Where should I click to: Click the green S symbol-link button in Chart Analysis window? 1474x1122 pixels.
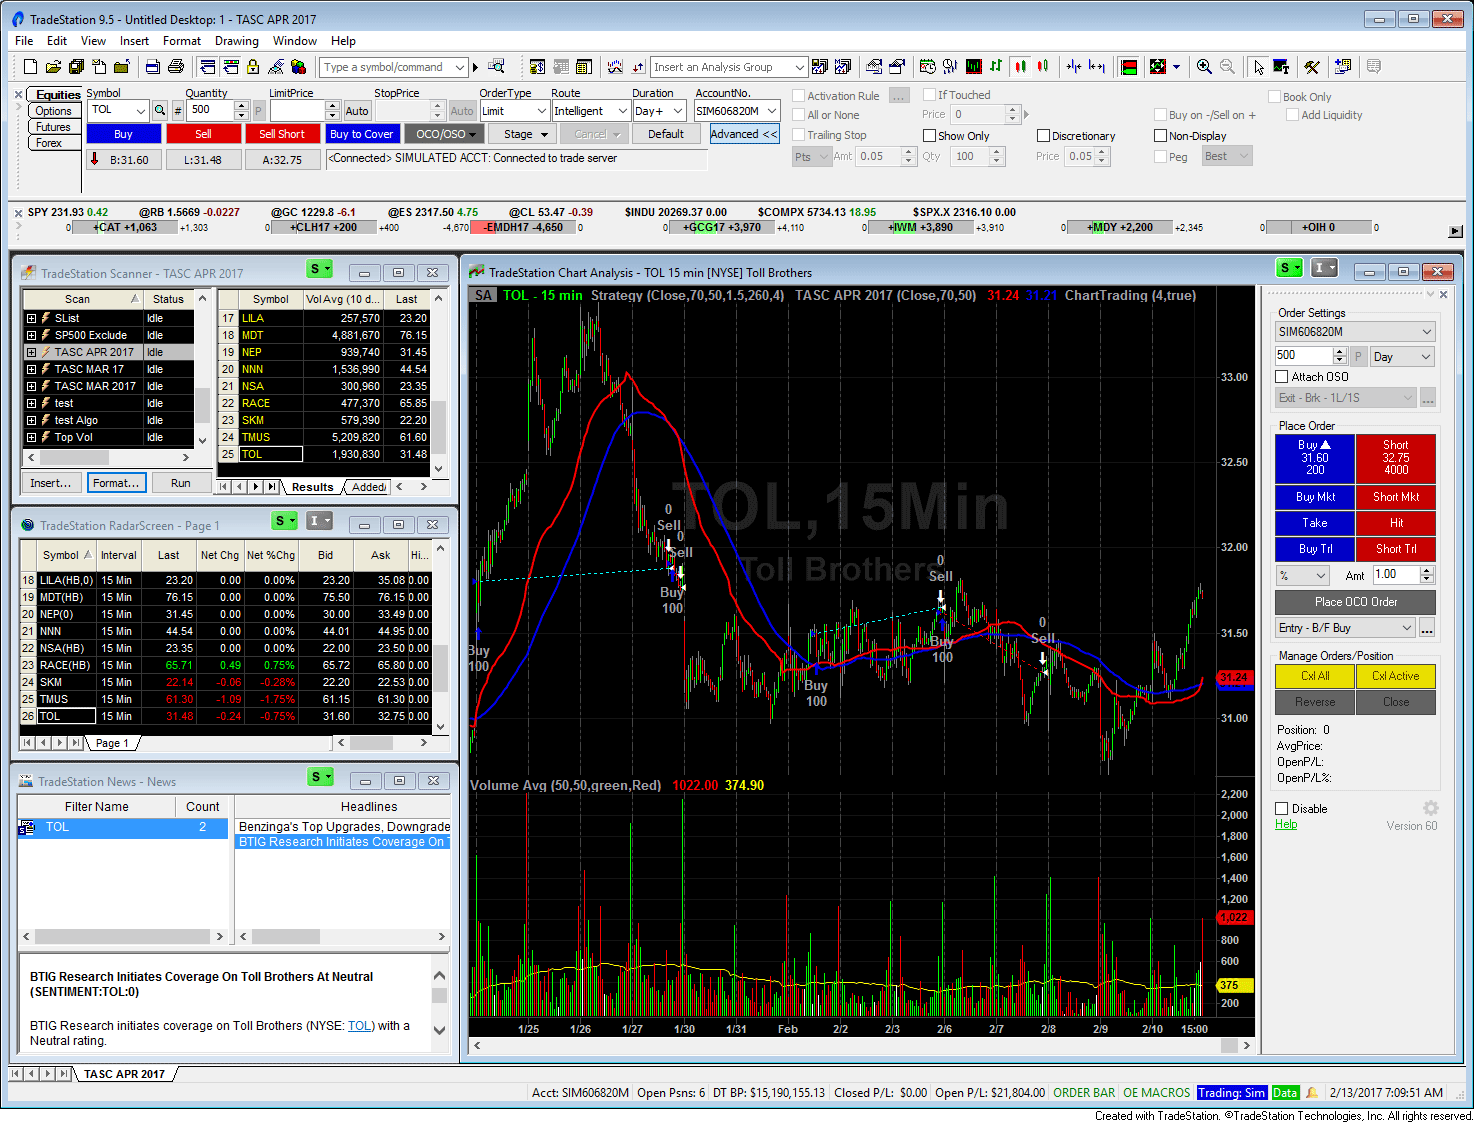pyautogui.click(x=1289, y=268)
